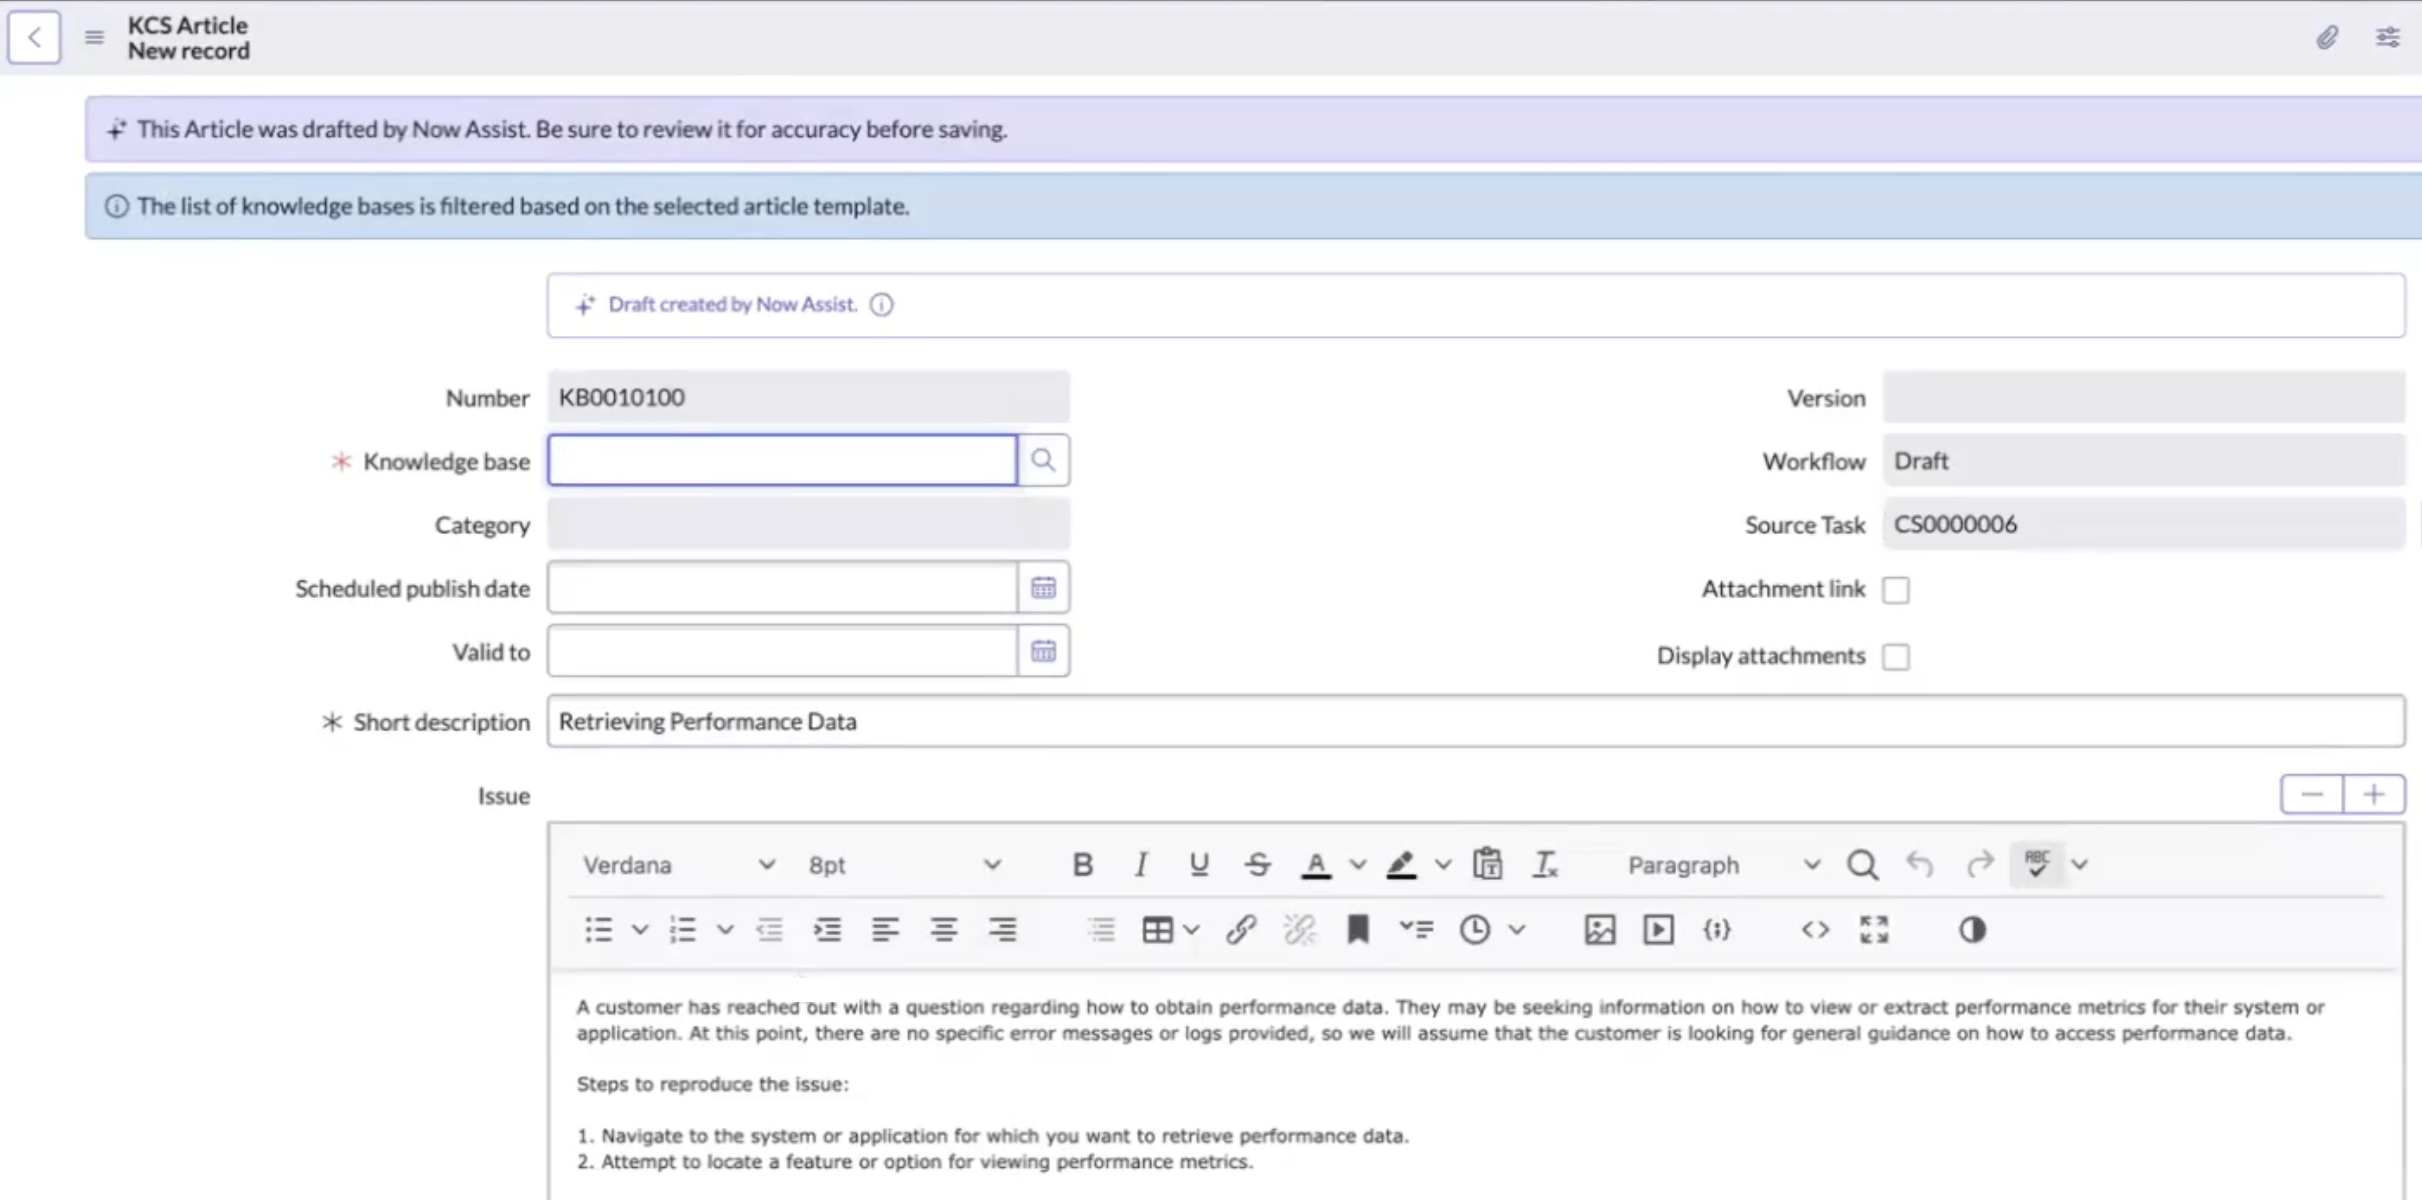Expand the table options dropdown arrow
The image size is (2422, 1200).
click(1191, 930)
